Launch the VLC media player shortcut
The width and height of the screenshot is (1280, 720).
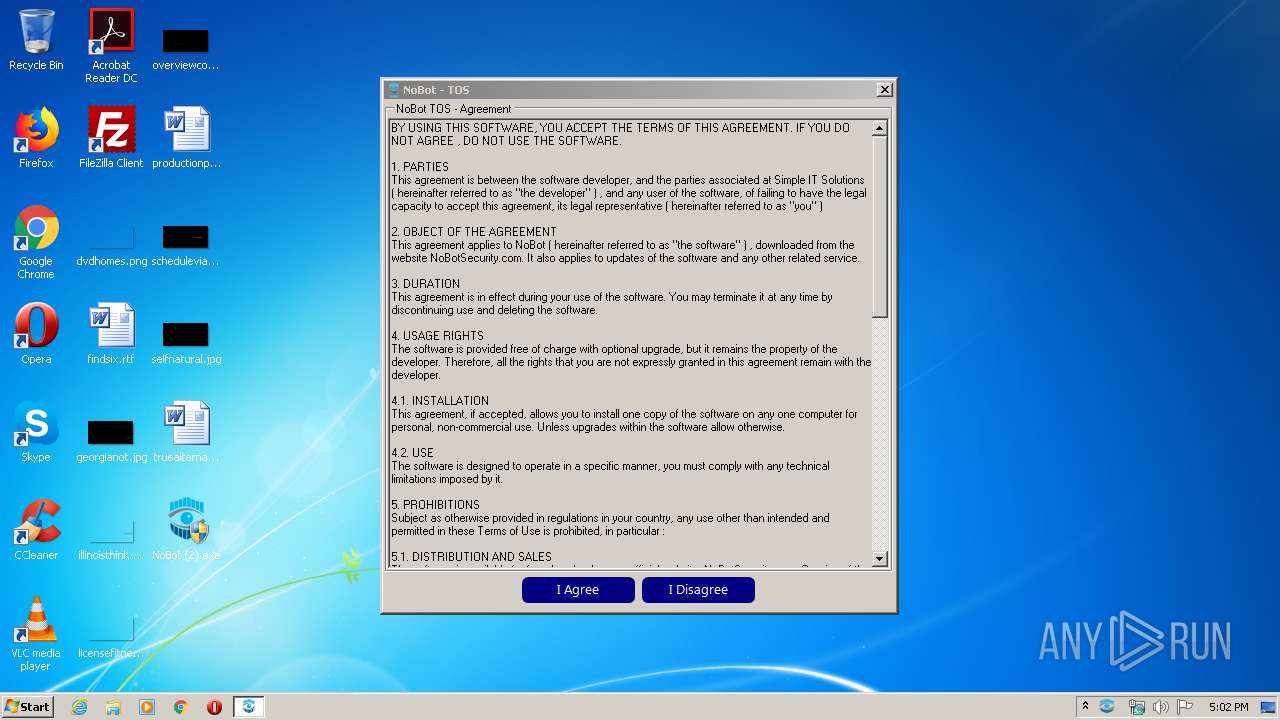(36, 634)
